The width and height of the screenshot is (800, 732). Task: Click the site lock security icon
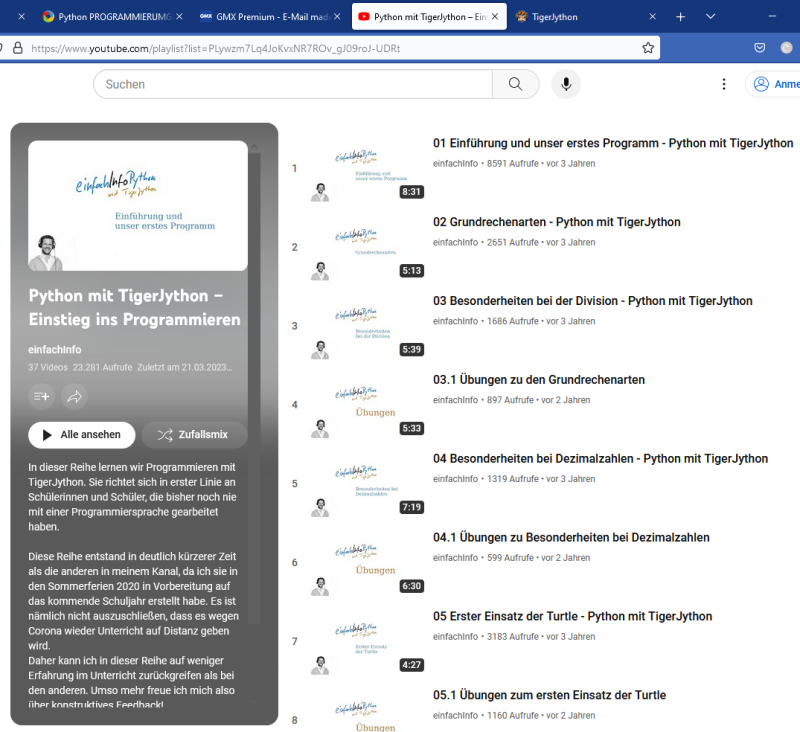(x=18, y=48)
